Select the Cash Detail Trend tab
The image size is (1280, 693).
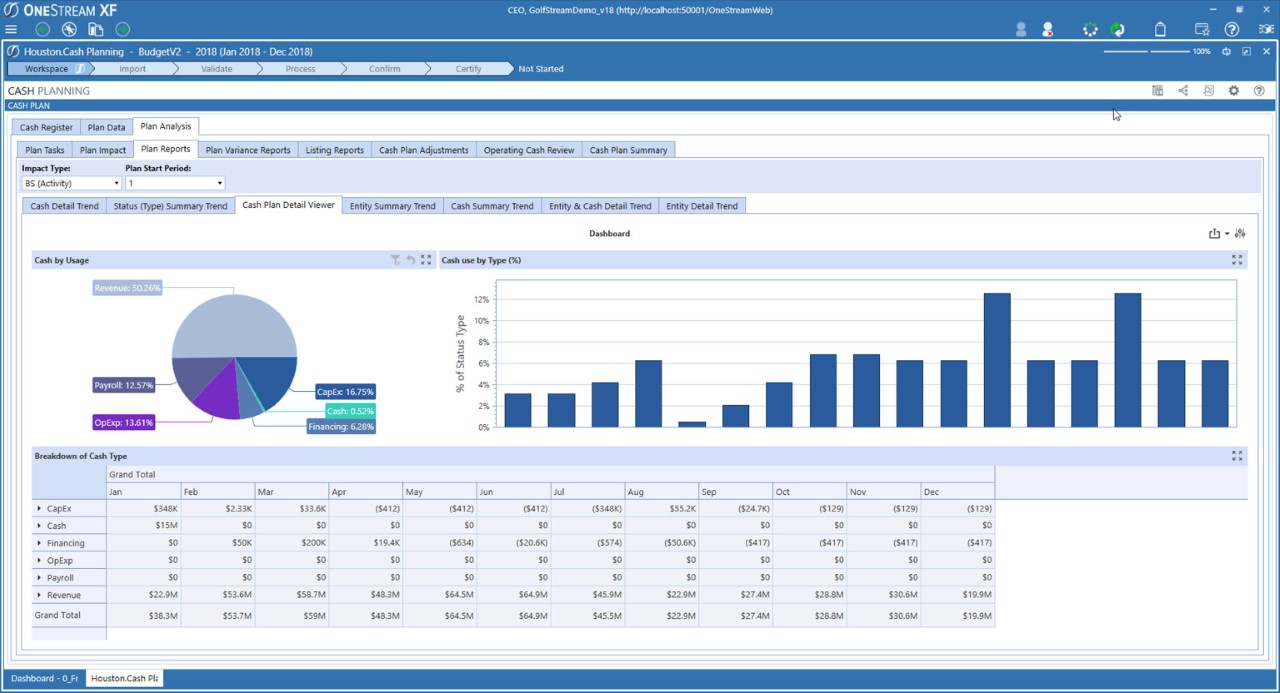(64, 206)
